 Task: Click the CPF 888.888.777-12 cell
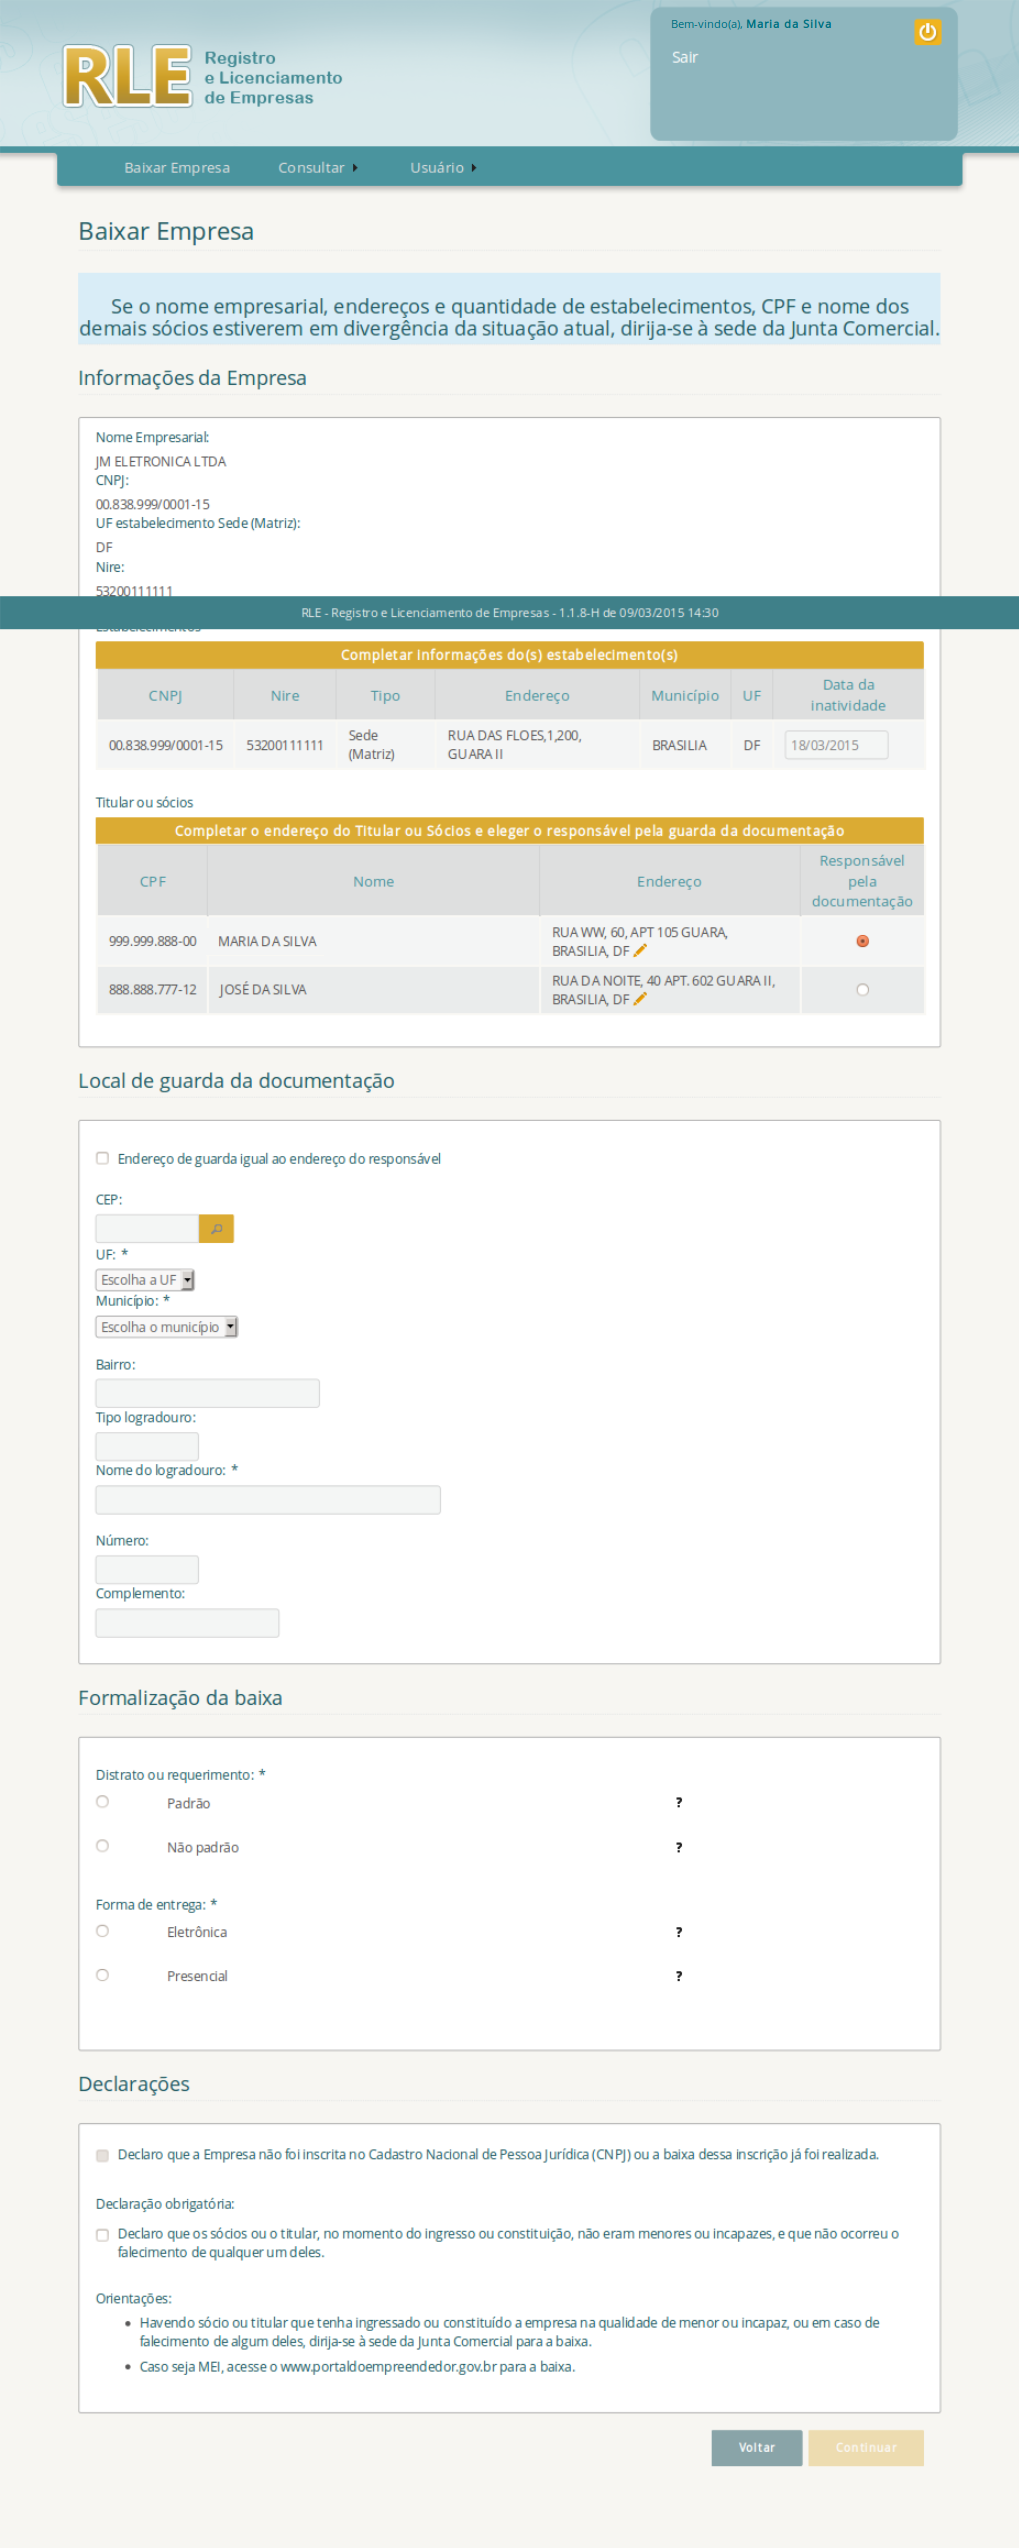coord(153,990)
